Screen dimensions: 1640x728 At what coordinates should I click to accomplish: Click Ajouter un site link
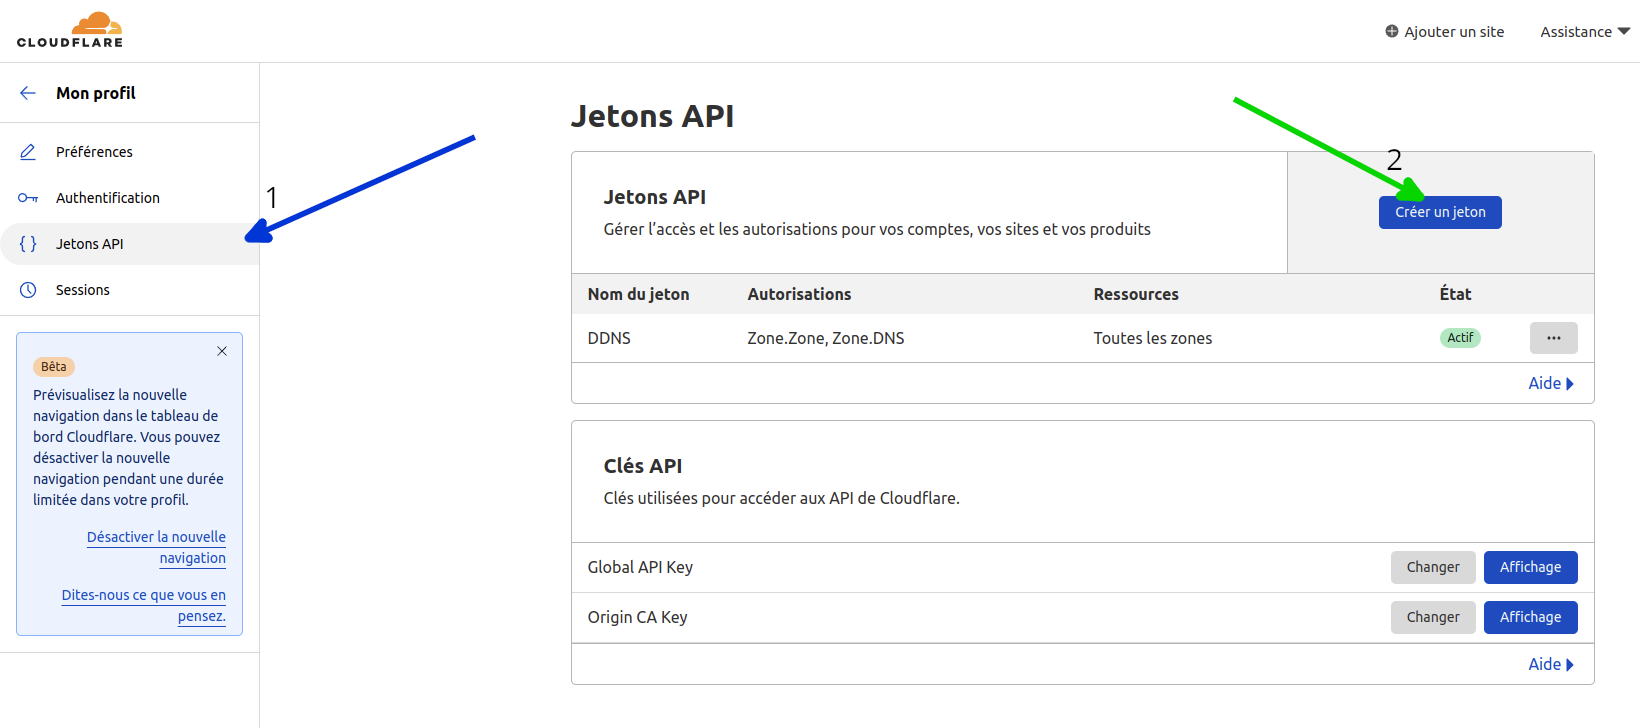(x=1453, y=32)
